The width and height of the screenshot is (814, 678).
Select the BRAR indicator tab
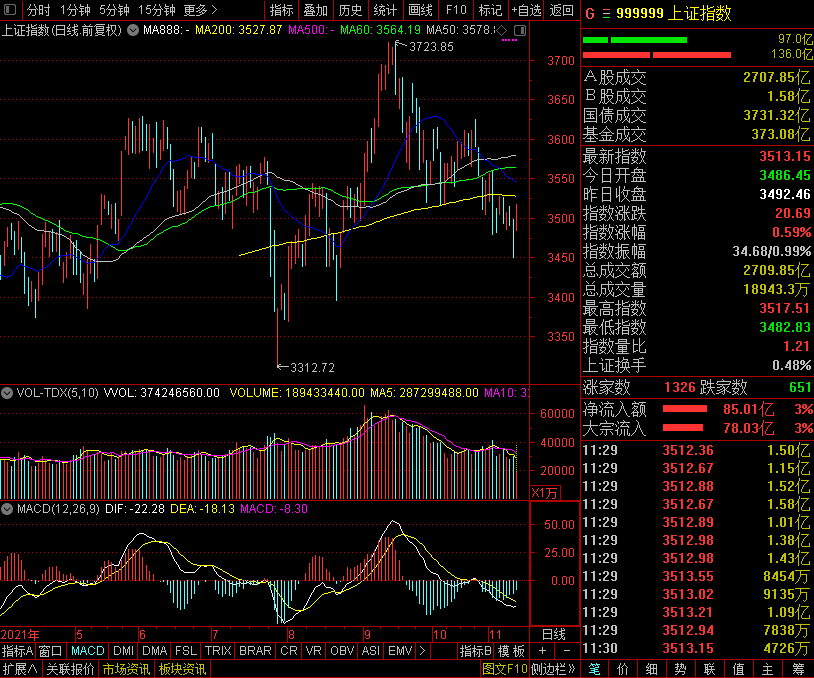click(255, 651)
